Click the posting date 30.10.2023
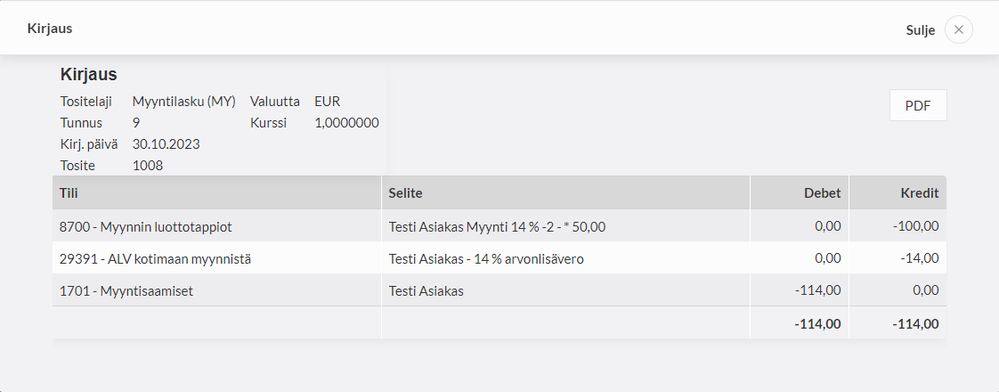Viewport: 999px width, 392px height. pos(166,145)
